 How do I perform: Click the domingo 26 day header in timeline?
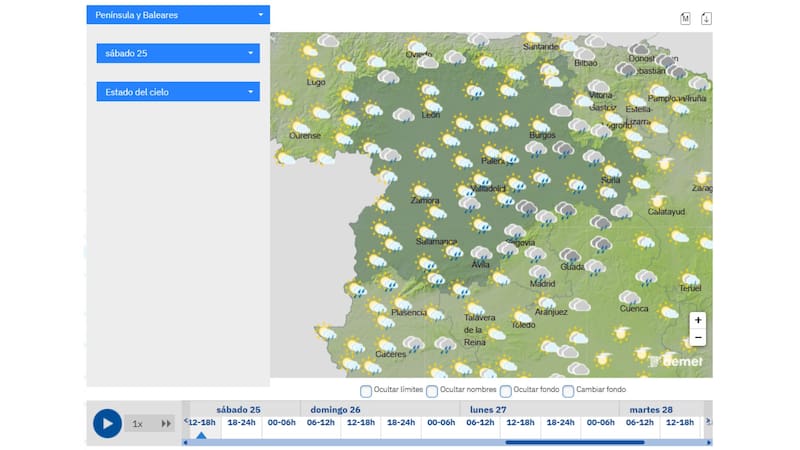[x=335, y=410]
